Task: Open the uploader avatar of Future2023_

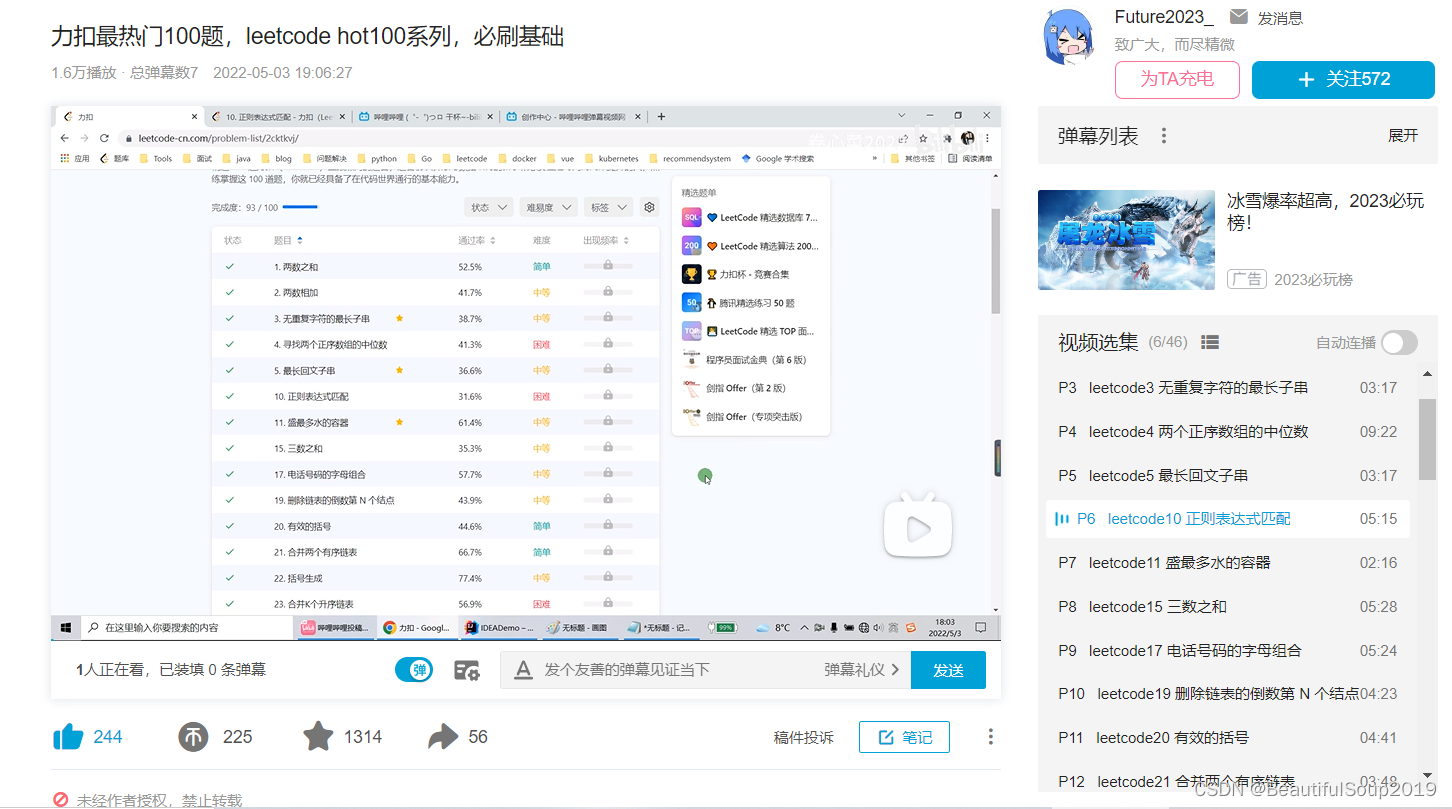Action: coord(1069,38)
